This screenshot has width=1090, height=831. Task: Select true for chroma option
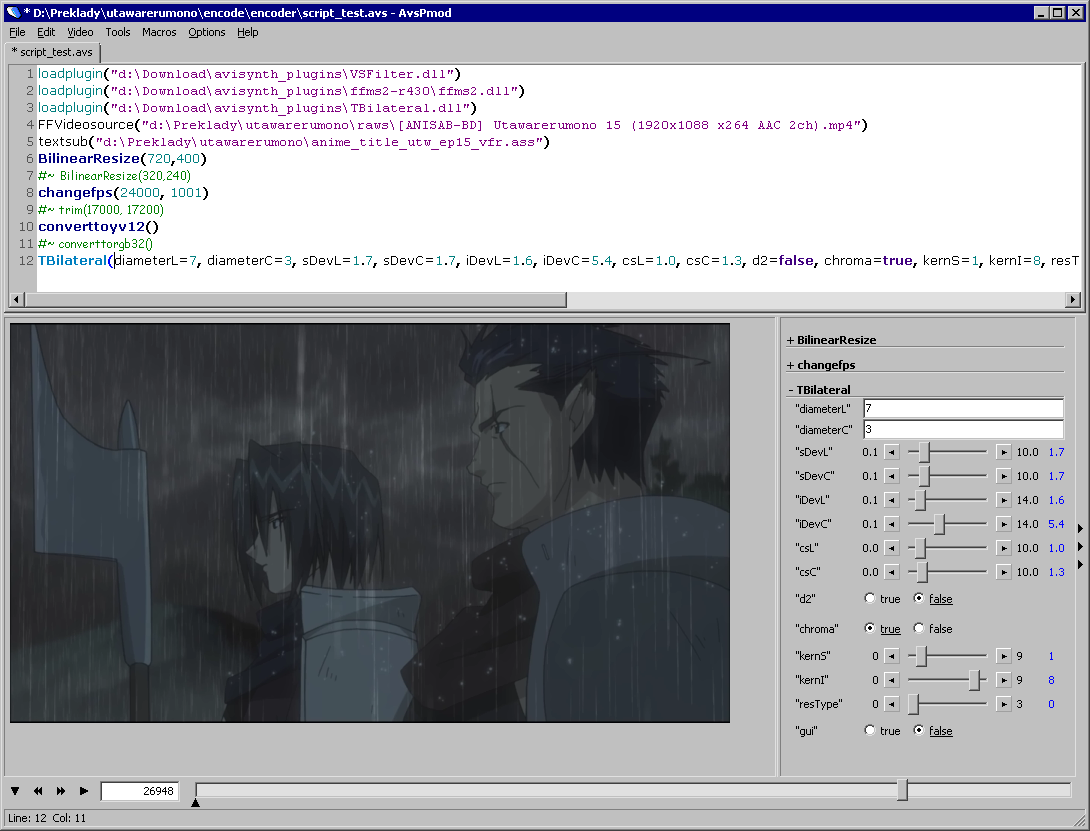tap(882, 629)
